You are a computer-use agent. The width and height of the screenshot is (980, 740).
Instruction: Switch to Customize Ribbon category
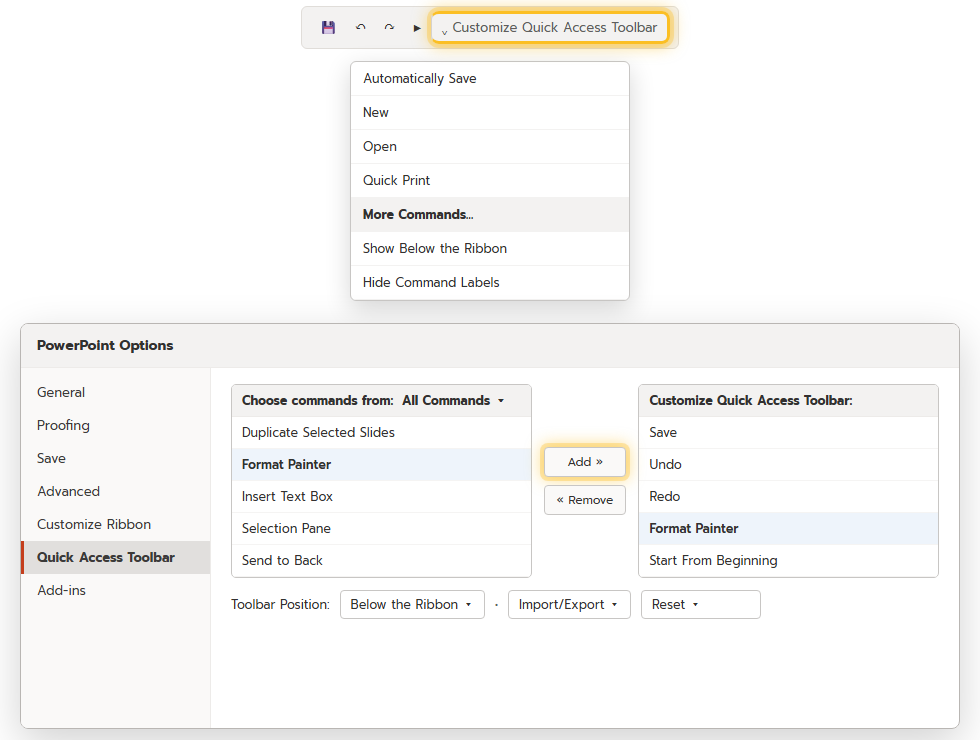tap(116, 524)
